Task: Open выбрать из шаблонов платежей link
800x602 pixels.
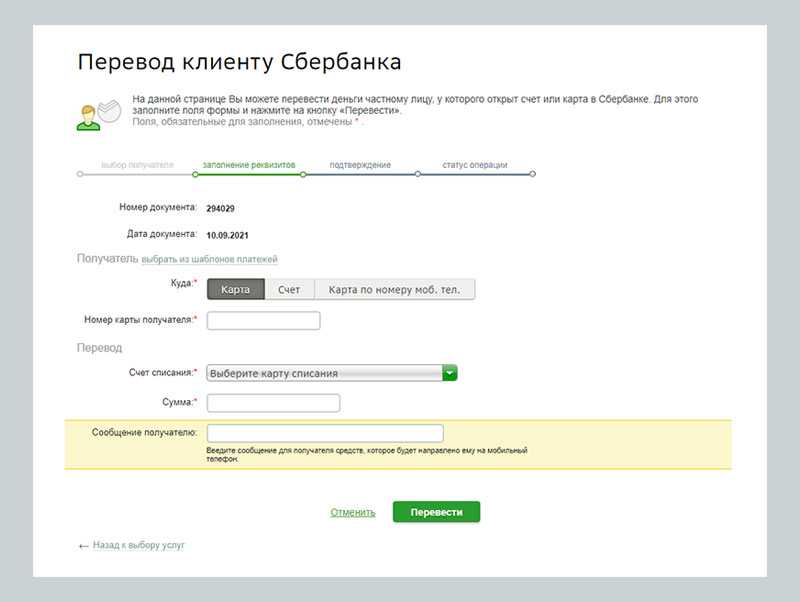Action: point(209,259)
